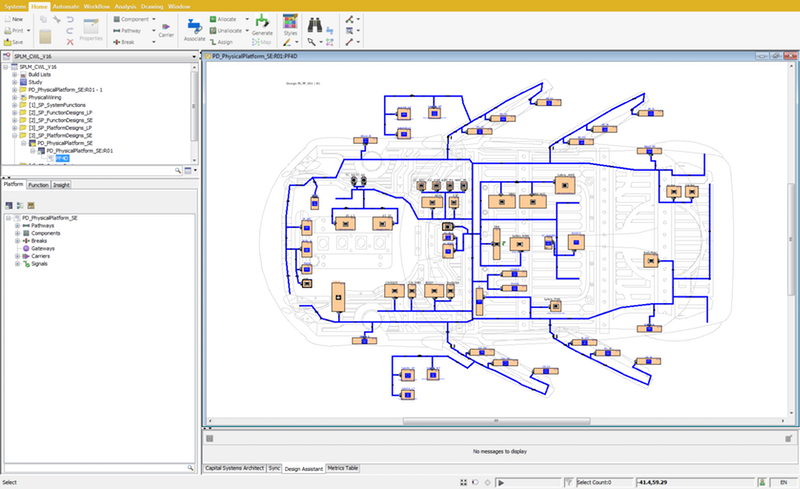Click the New document icon

click(x=8, y=19)
